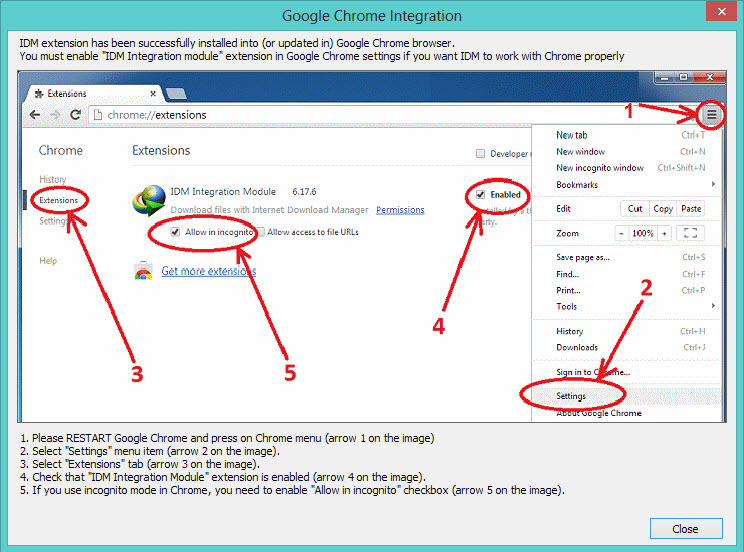
Task: Open the Chrome hamburger menu icon
Action: pos(711,114)
